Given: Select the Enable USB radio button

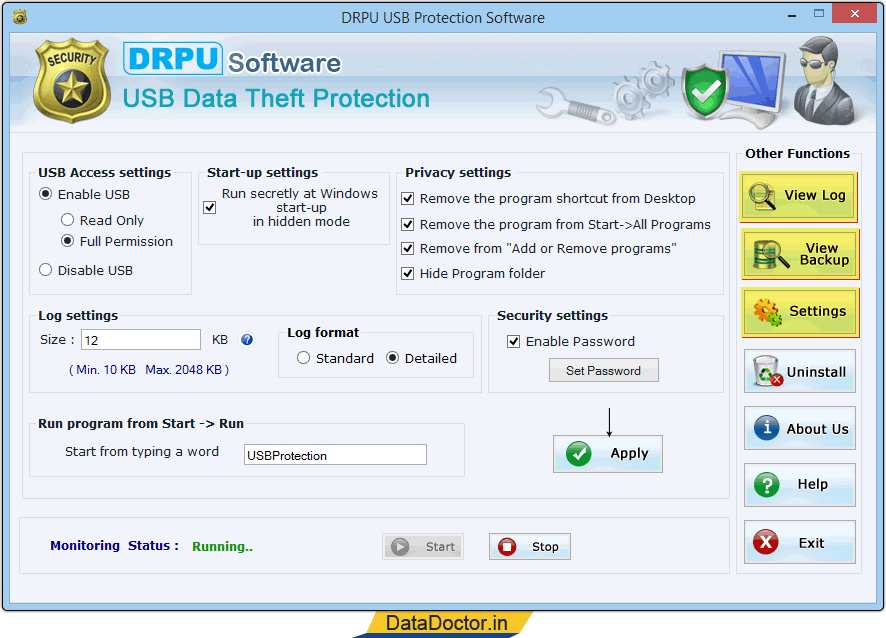Looking at the screenshot, I should (46, 194).
